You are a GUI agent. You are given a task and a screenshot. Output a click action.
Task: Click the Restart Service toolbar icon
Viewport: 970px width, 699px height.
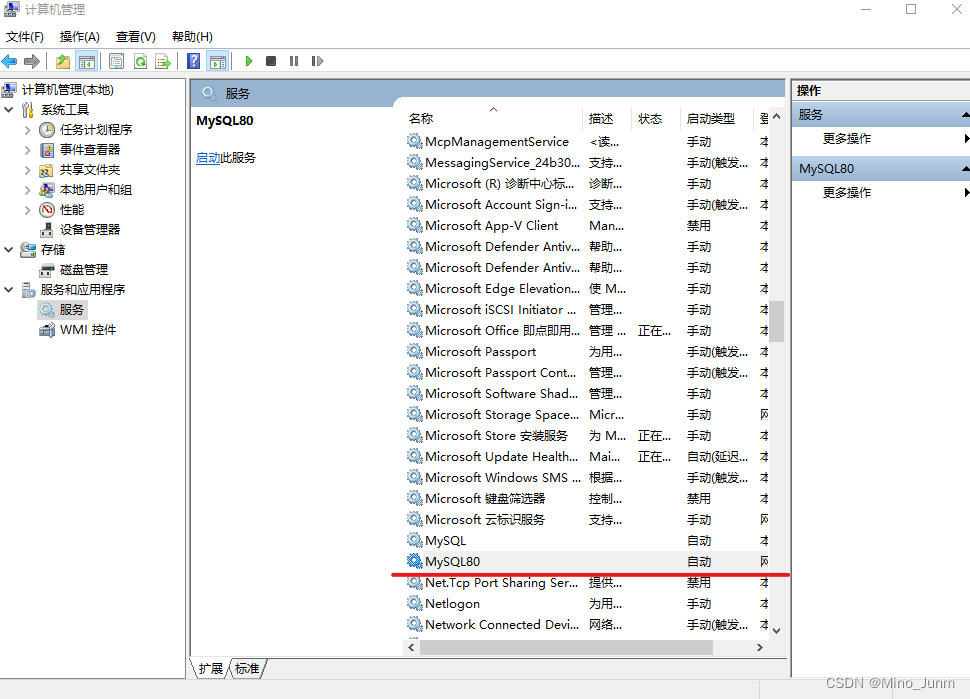[x=316, y=61]
